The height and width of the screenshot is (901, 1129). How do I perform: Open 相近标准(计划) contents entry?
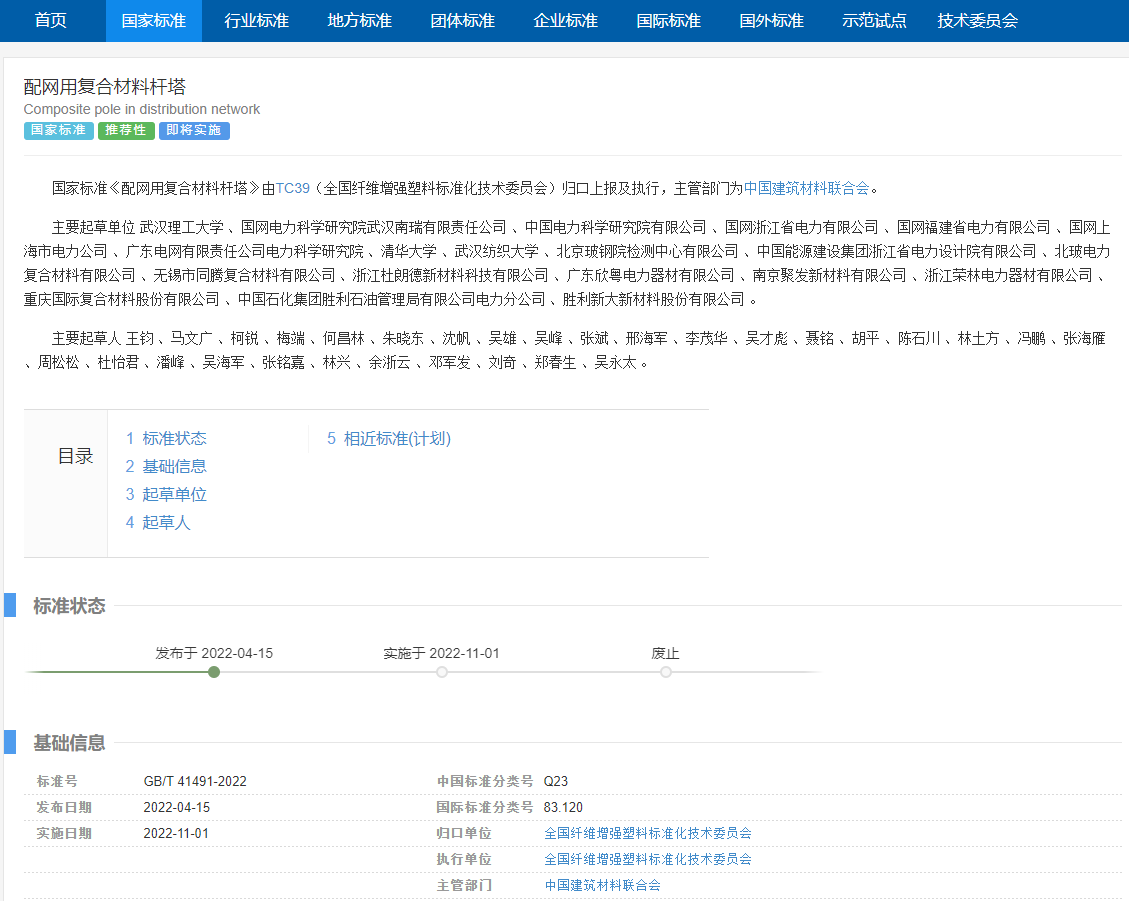pos(389,438)
